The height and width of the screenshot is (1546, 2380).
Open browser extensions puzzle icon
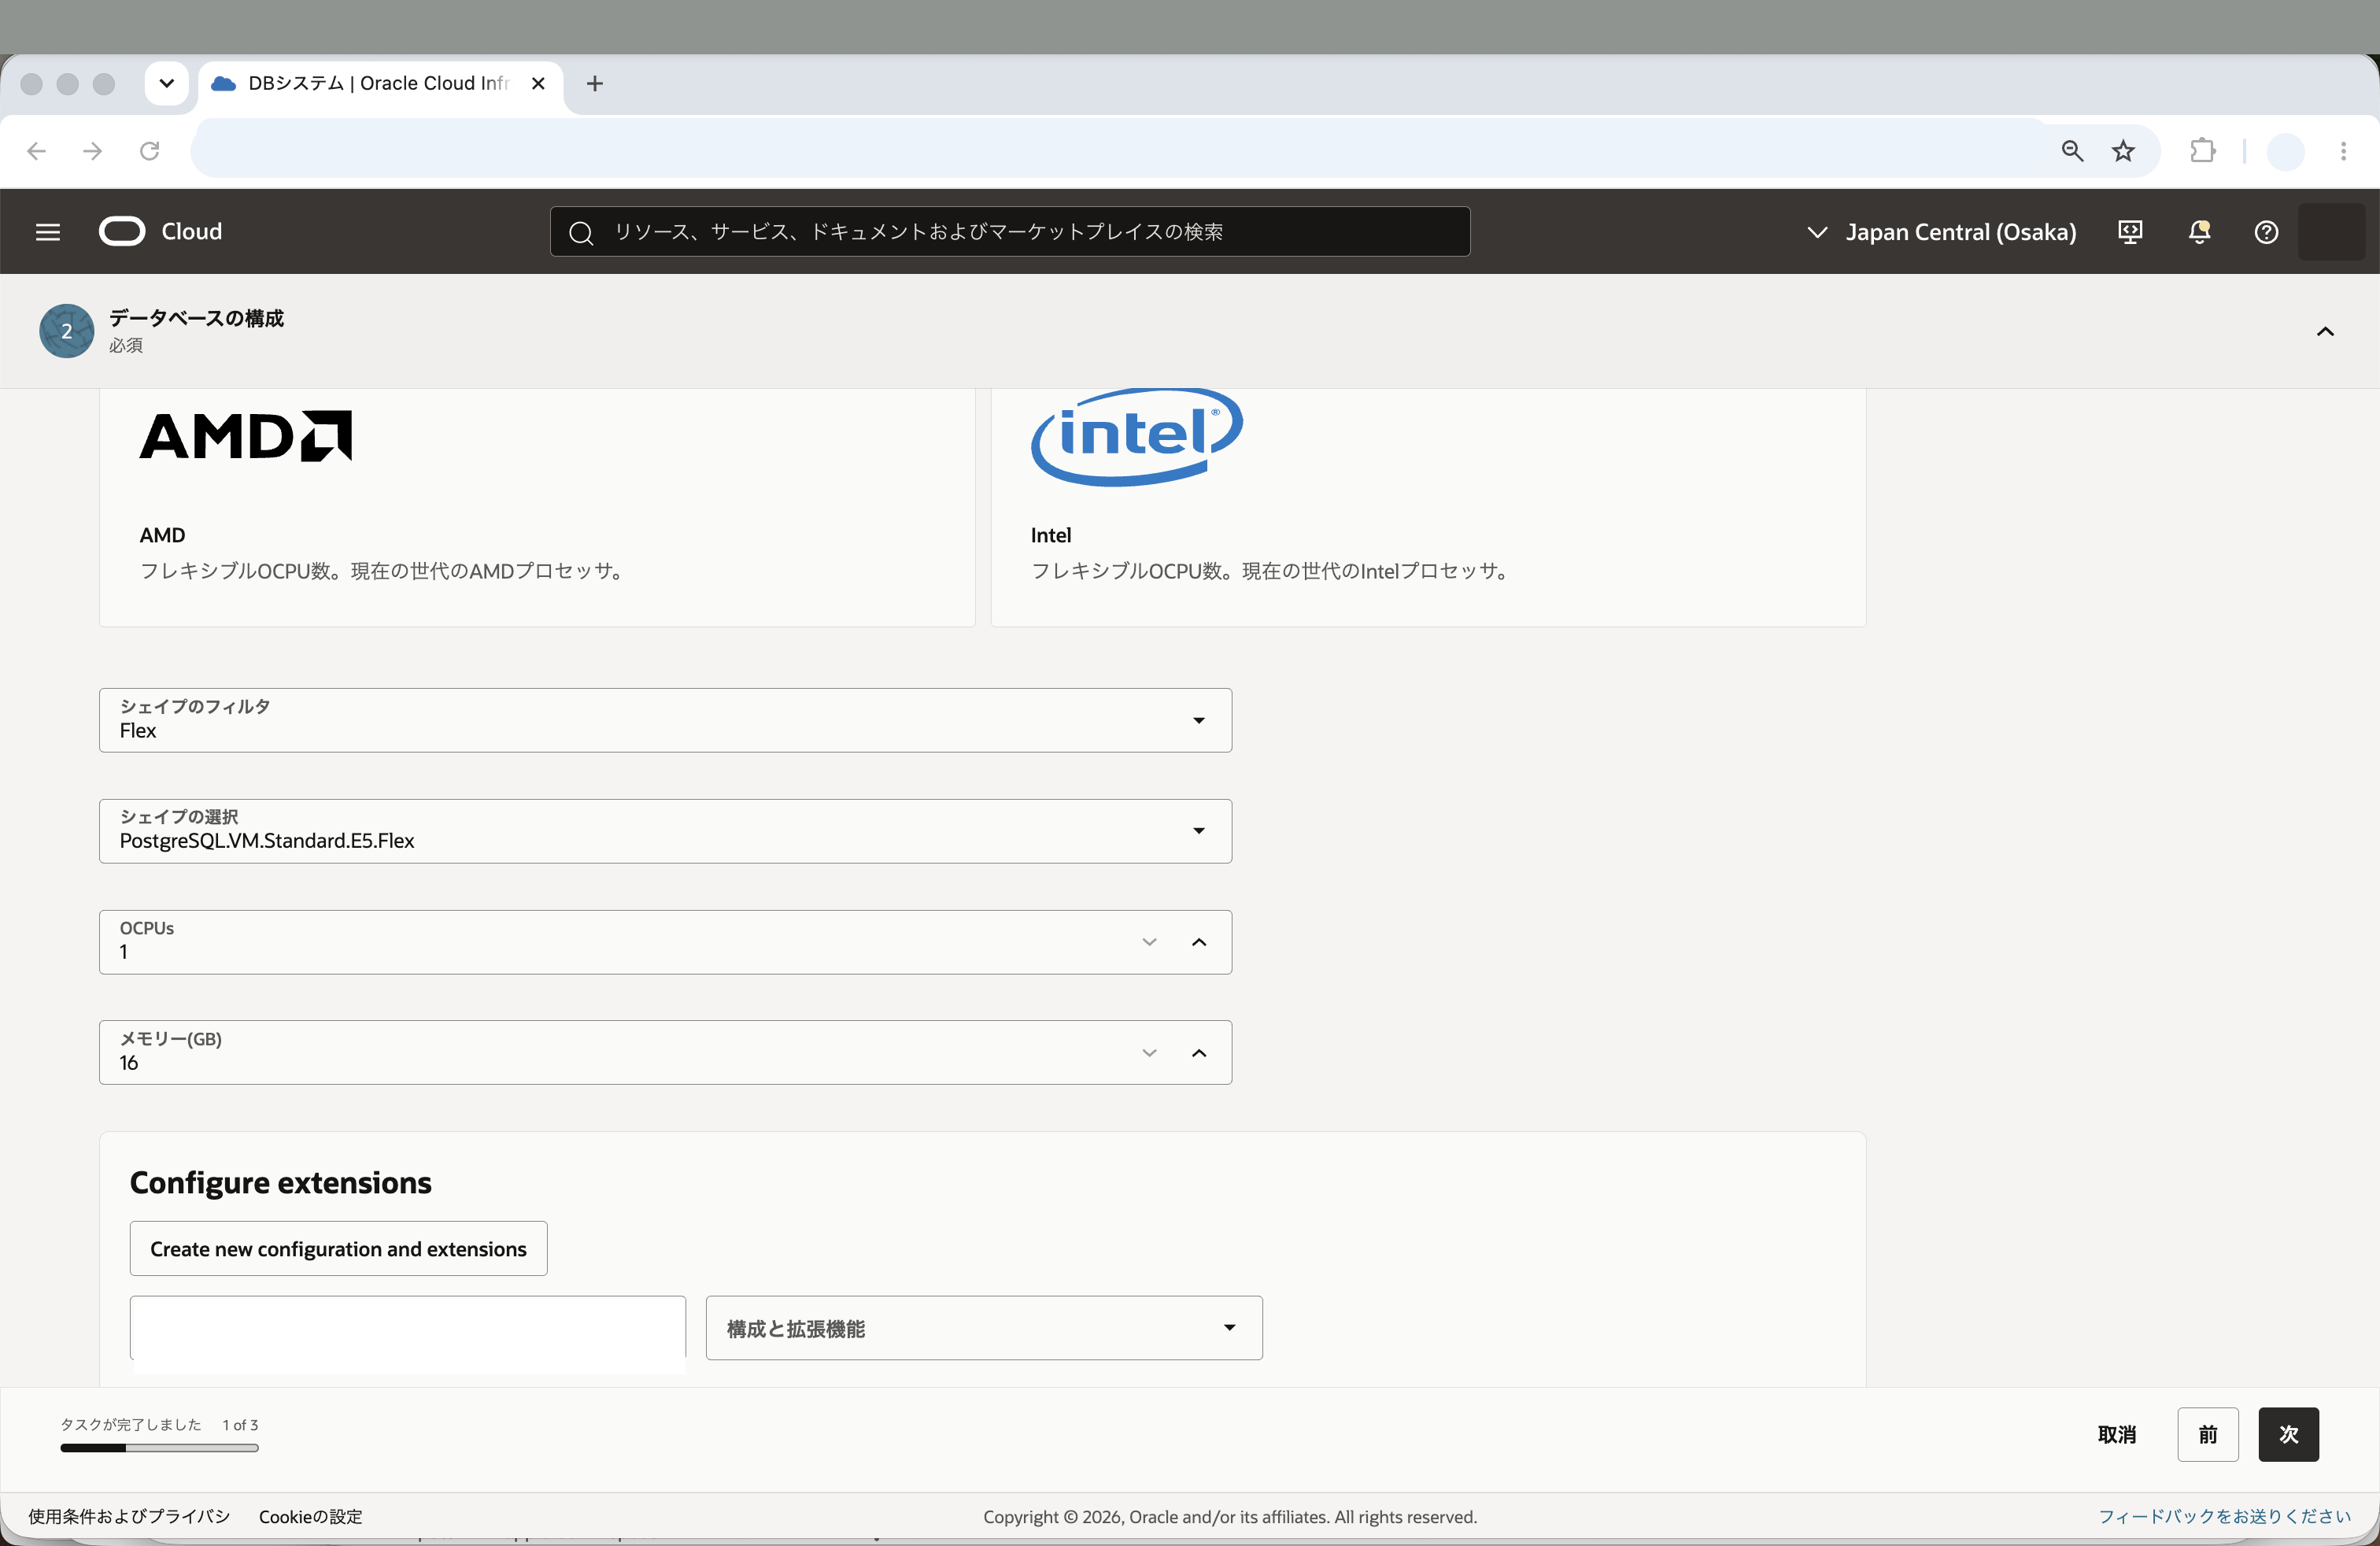pyautogui.click(x=2203, y=151)
